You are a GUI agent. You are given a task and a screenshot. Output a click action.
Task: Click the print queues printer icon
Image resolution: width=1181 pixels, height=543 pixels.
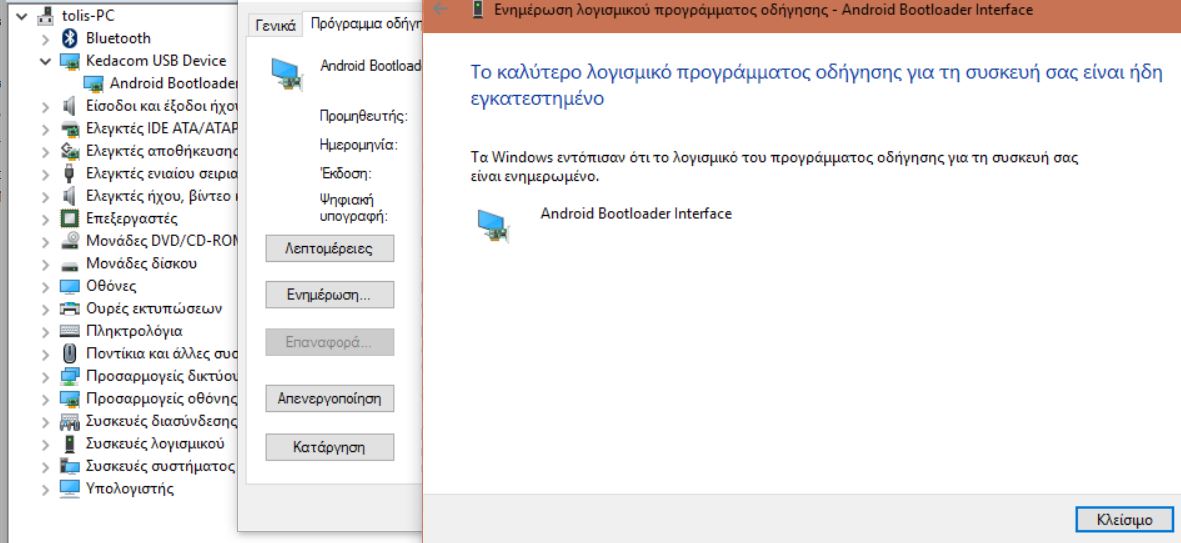(x=69, y=309)
